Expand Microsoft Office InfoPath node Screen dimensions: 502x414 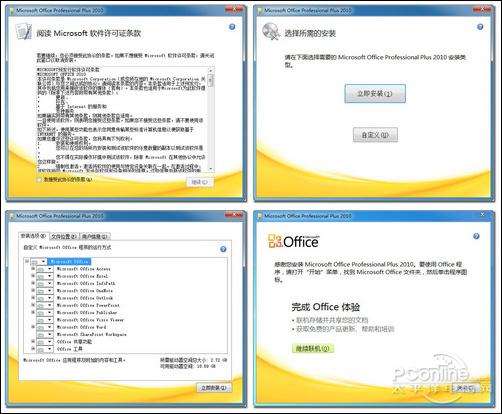coord(33,283)
